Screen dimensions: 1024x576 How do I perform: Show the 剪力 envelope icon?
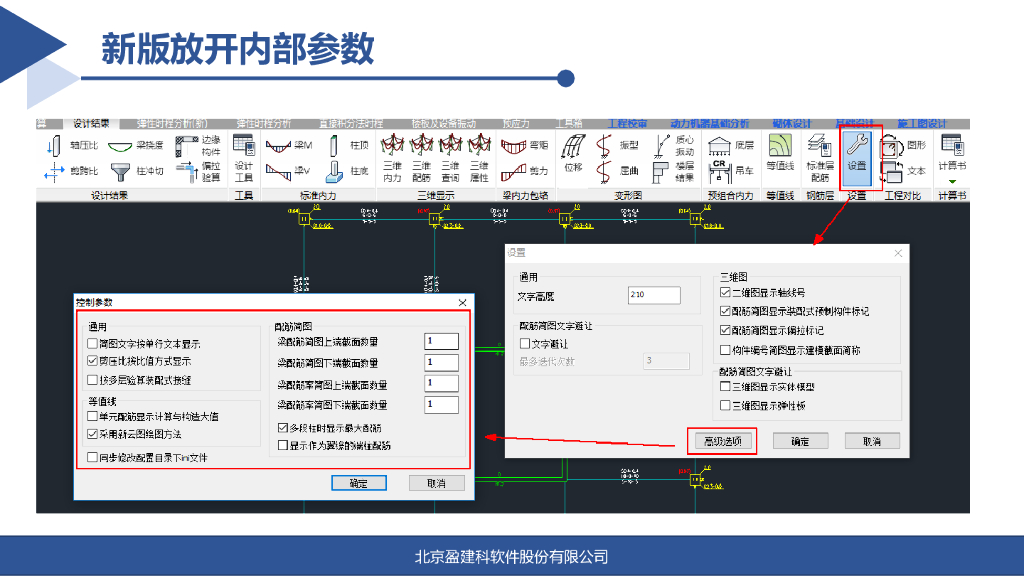coord(513,172)
